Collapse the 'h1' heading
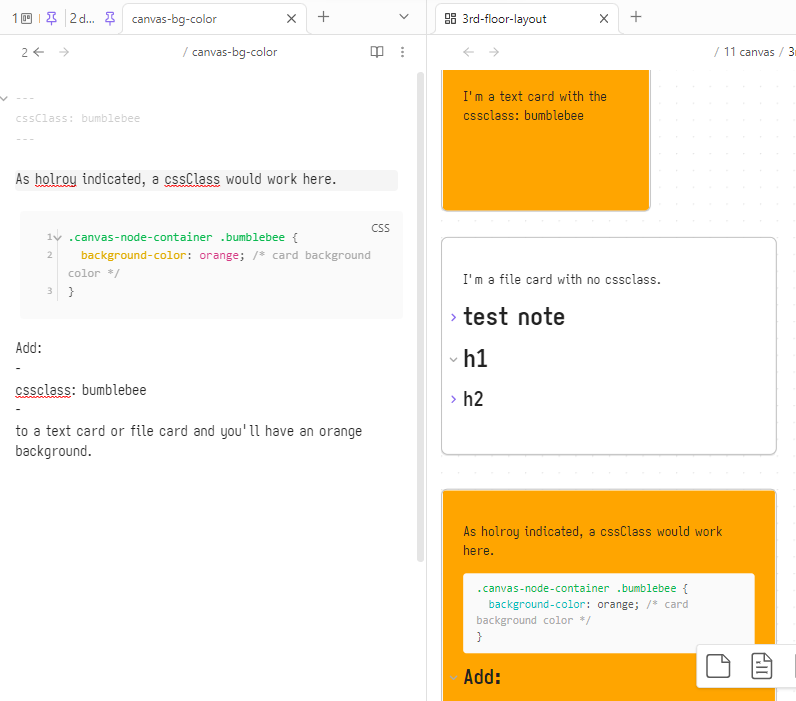Image resolution: width=796 pixels, height=701 pixels. pos(453,359)
